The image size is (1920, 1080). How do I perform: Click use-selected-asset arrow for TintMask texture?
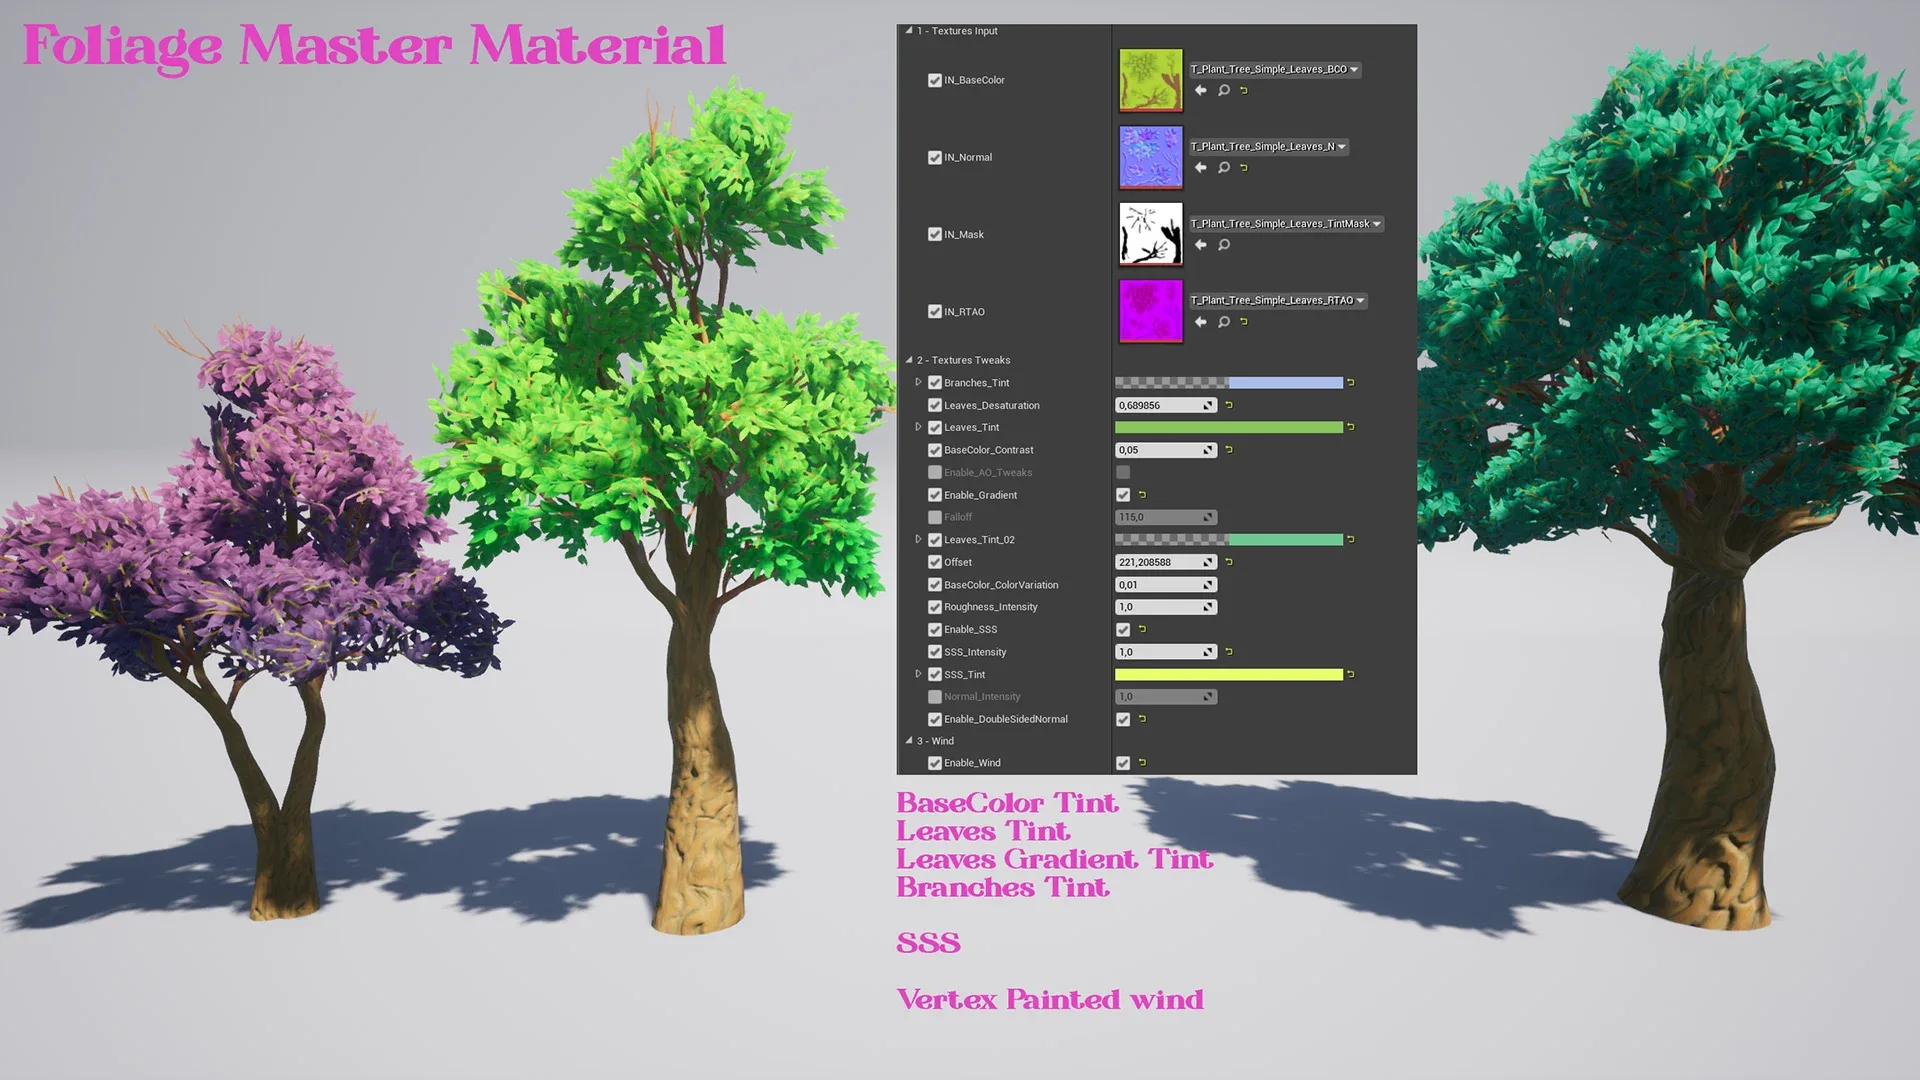click(x=1200, y=245)
